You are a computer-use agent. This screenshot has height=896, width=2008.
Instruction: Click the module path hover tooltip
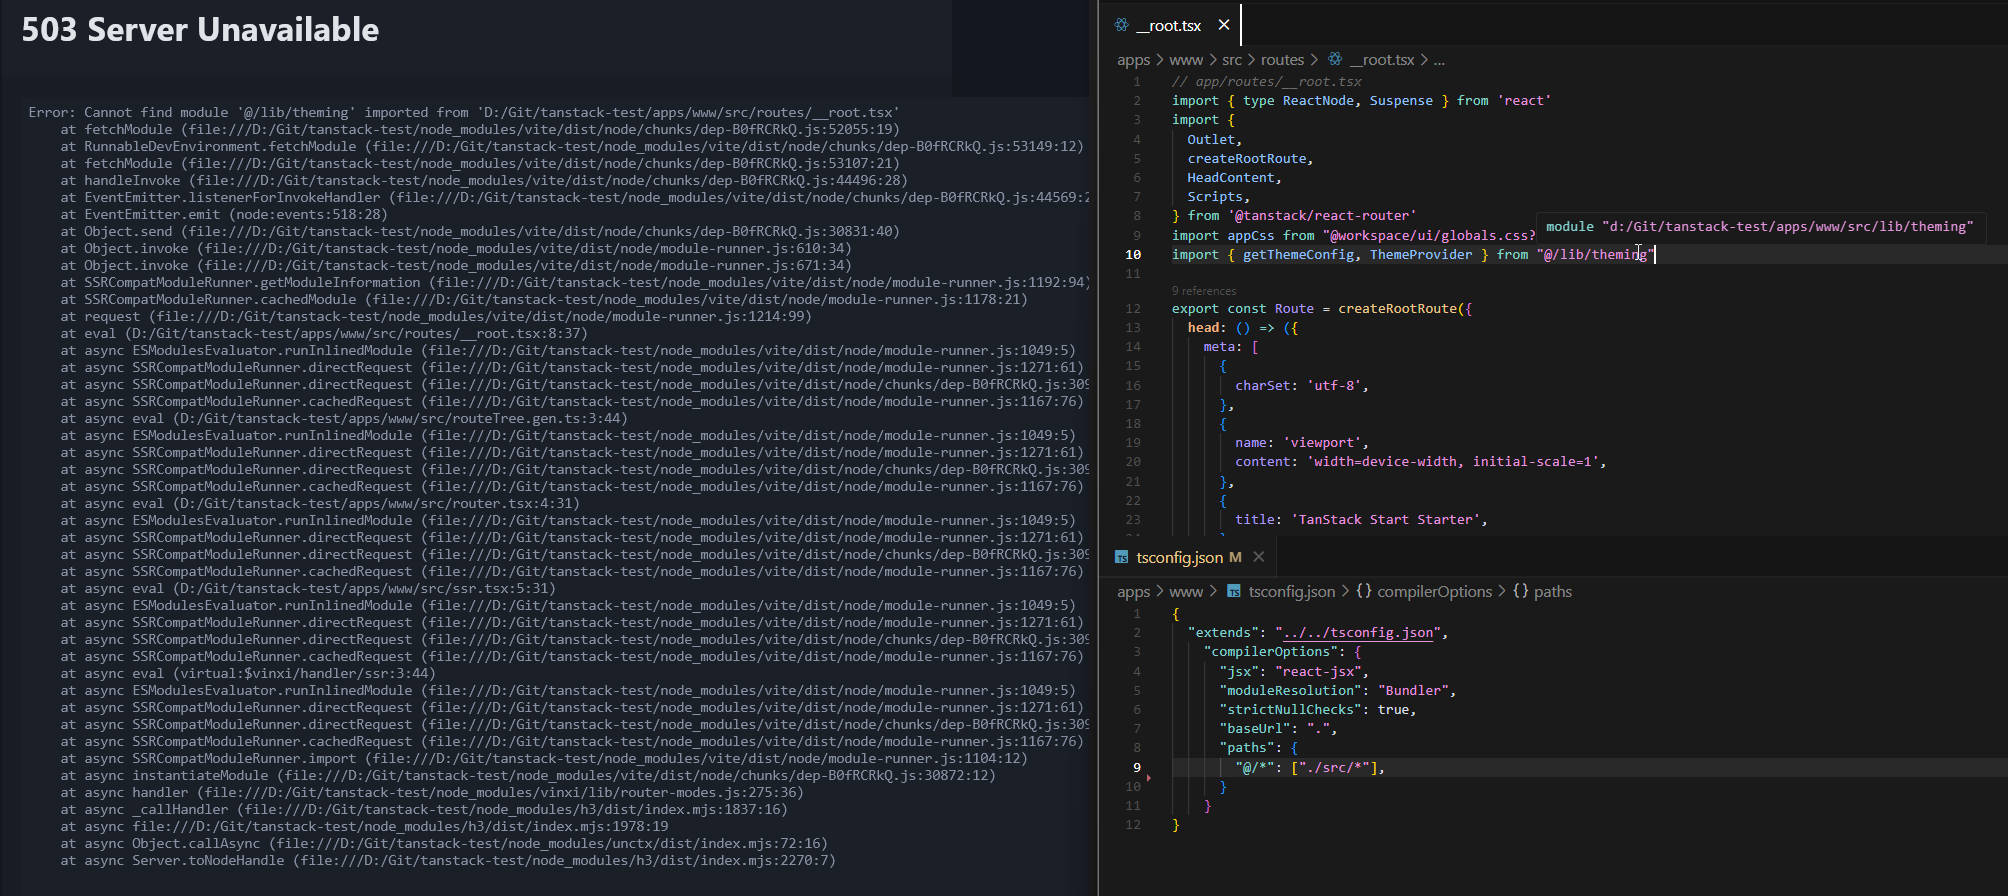pos(1759,227)
